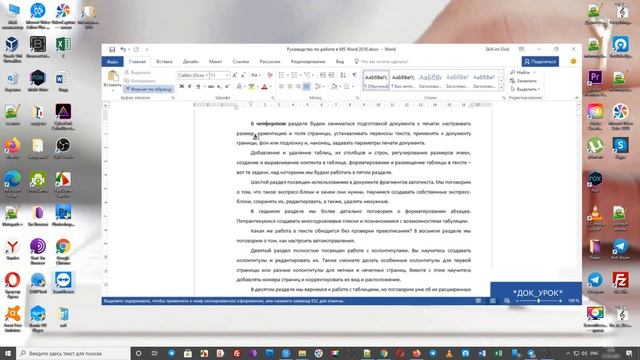Click the Clear All Formatting icon
The width and height of the screenshot is (640, 360).
(270, 75)
